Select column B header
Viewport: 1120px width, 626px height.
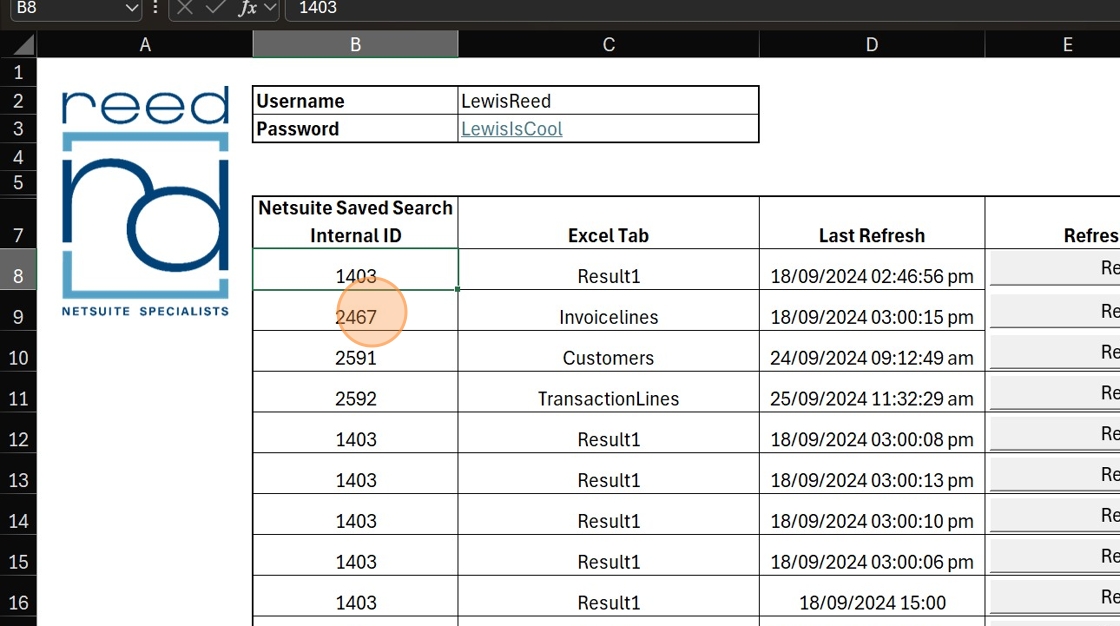click(355, 44)
